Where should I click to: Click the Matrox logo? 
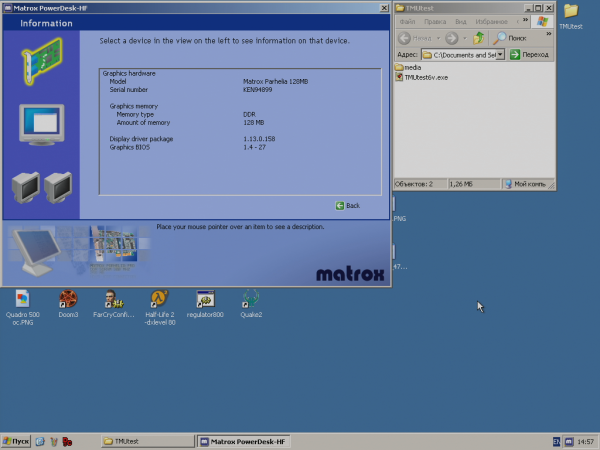(x=350, y=274)
